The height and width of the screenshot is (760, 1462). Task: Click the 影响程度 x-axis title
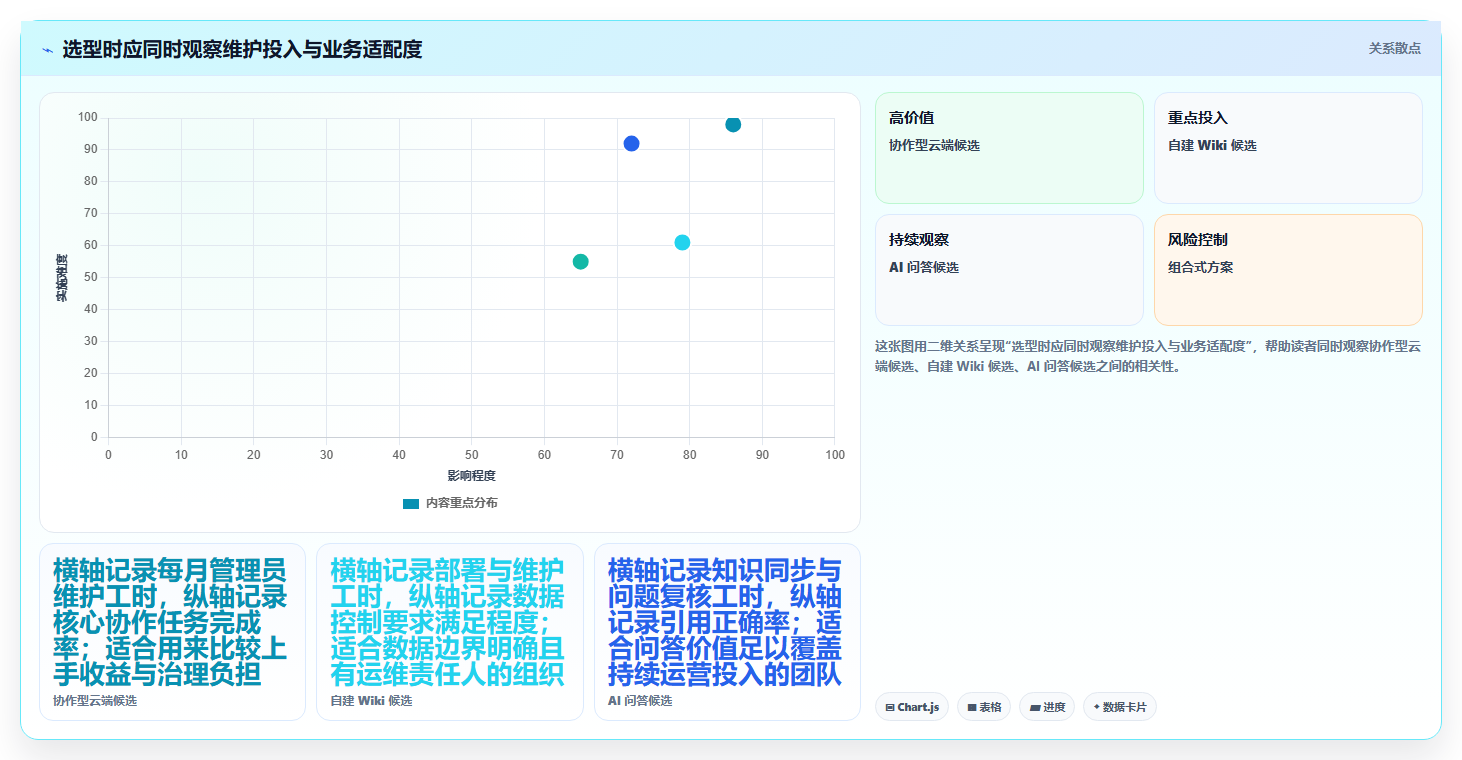point(471,475)
